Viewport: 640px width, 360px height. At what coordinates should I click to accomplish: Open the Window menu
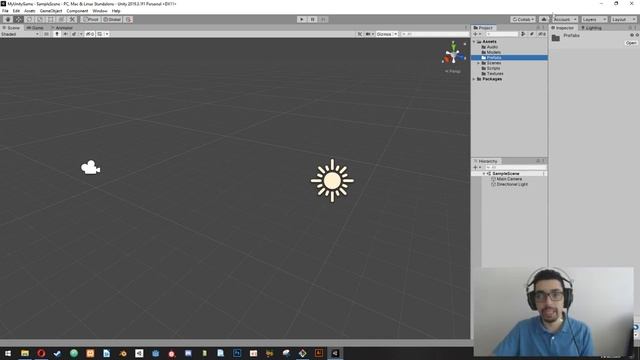coord(100,11)
